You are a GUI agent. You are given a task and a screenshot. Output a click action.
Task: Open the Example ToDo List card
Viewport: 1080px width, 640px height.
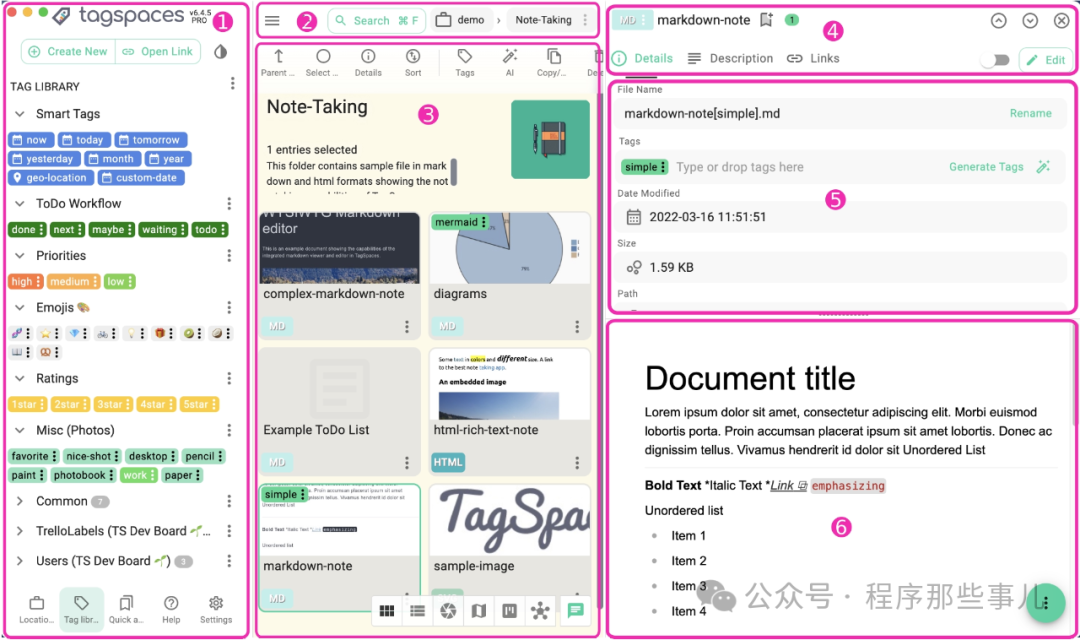tap(340, 411)
